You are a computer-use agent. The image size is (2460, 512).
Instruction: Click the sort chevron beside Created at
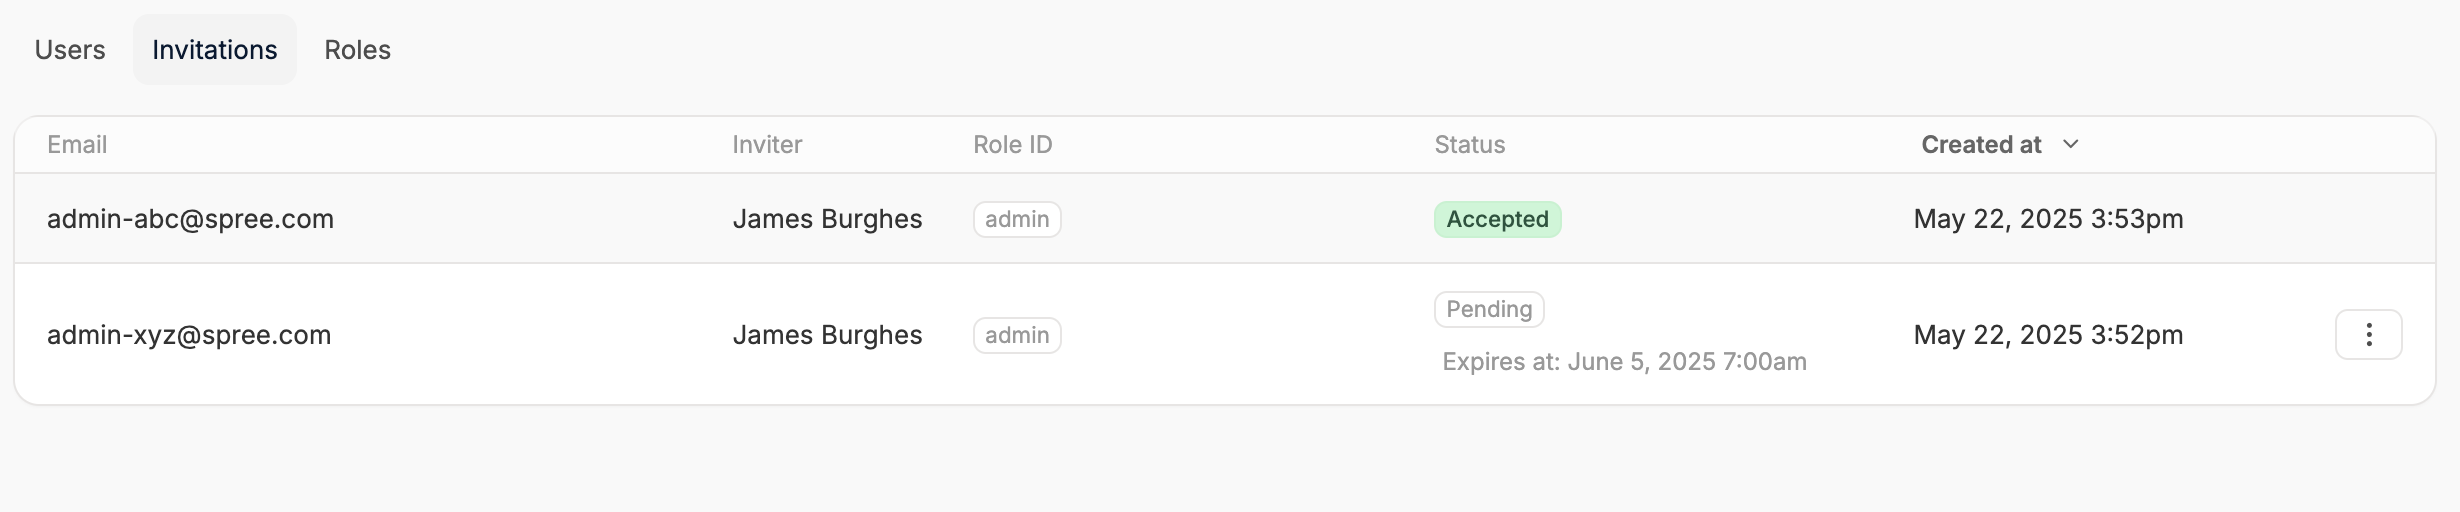coord(2071,145)
